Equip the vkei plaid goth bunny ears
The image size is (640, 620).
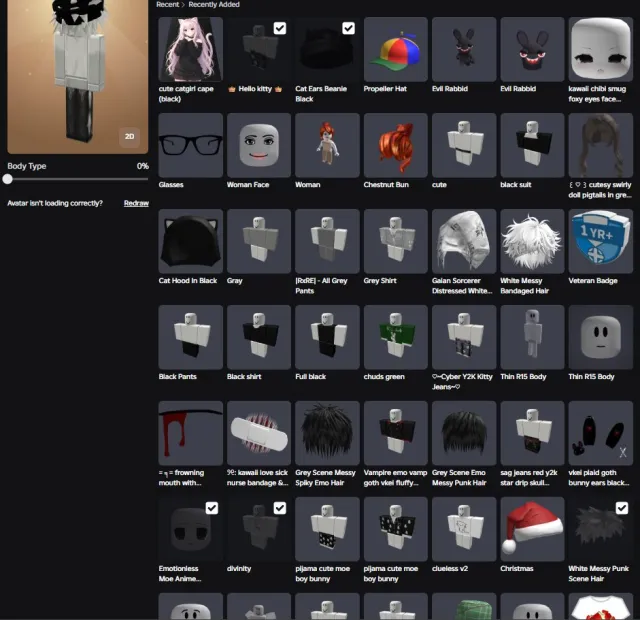[600, 433]
